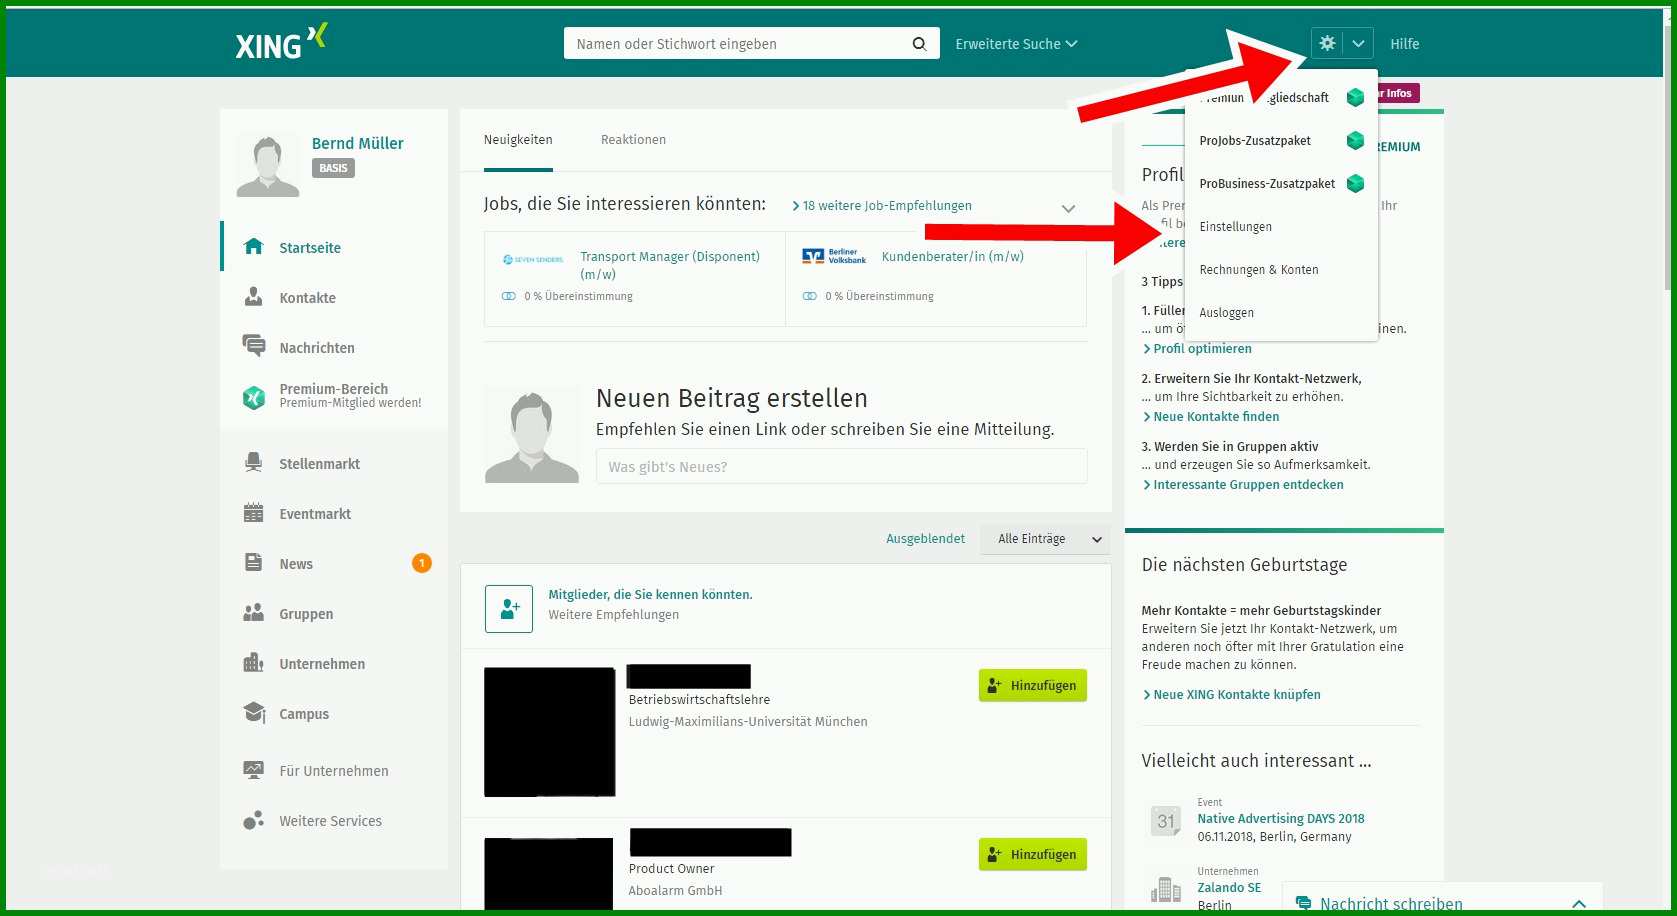1677x916 pixels.
Task: Click the calendar 31 event icon
Action: pos(1166,821)
